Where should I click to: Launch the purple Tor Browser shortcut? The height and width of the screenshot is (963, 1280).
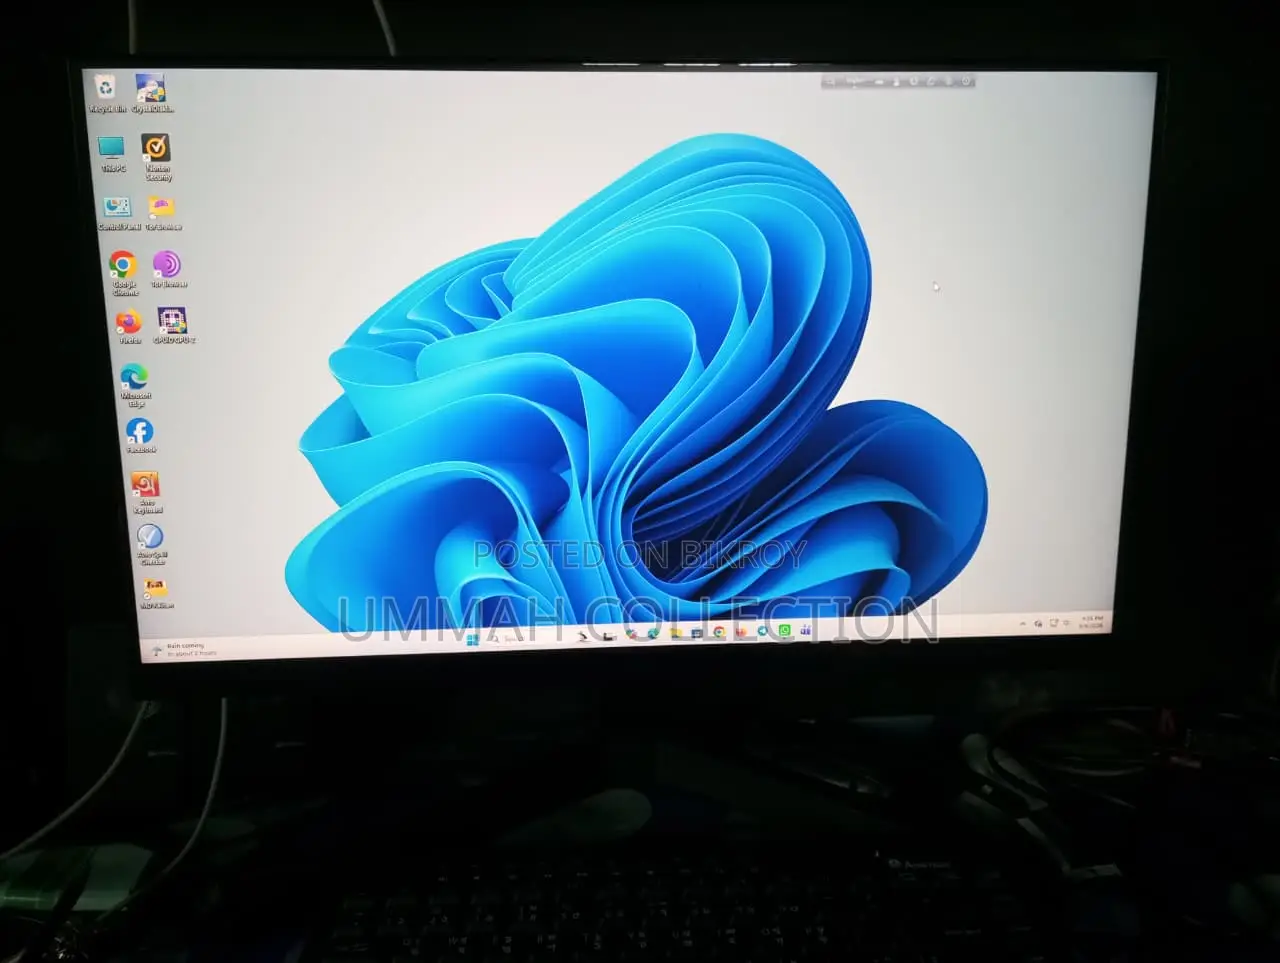[168, 269]
